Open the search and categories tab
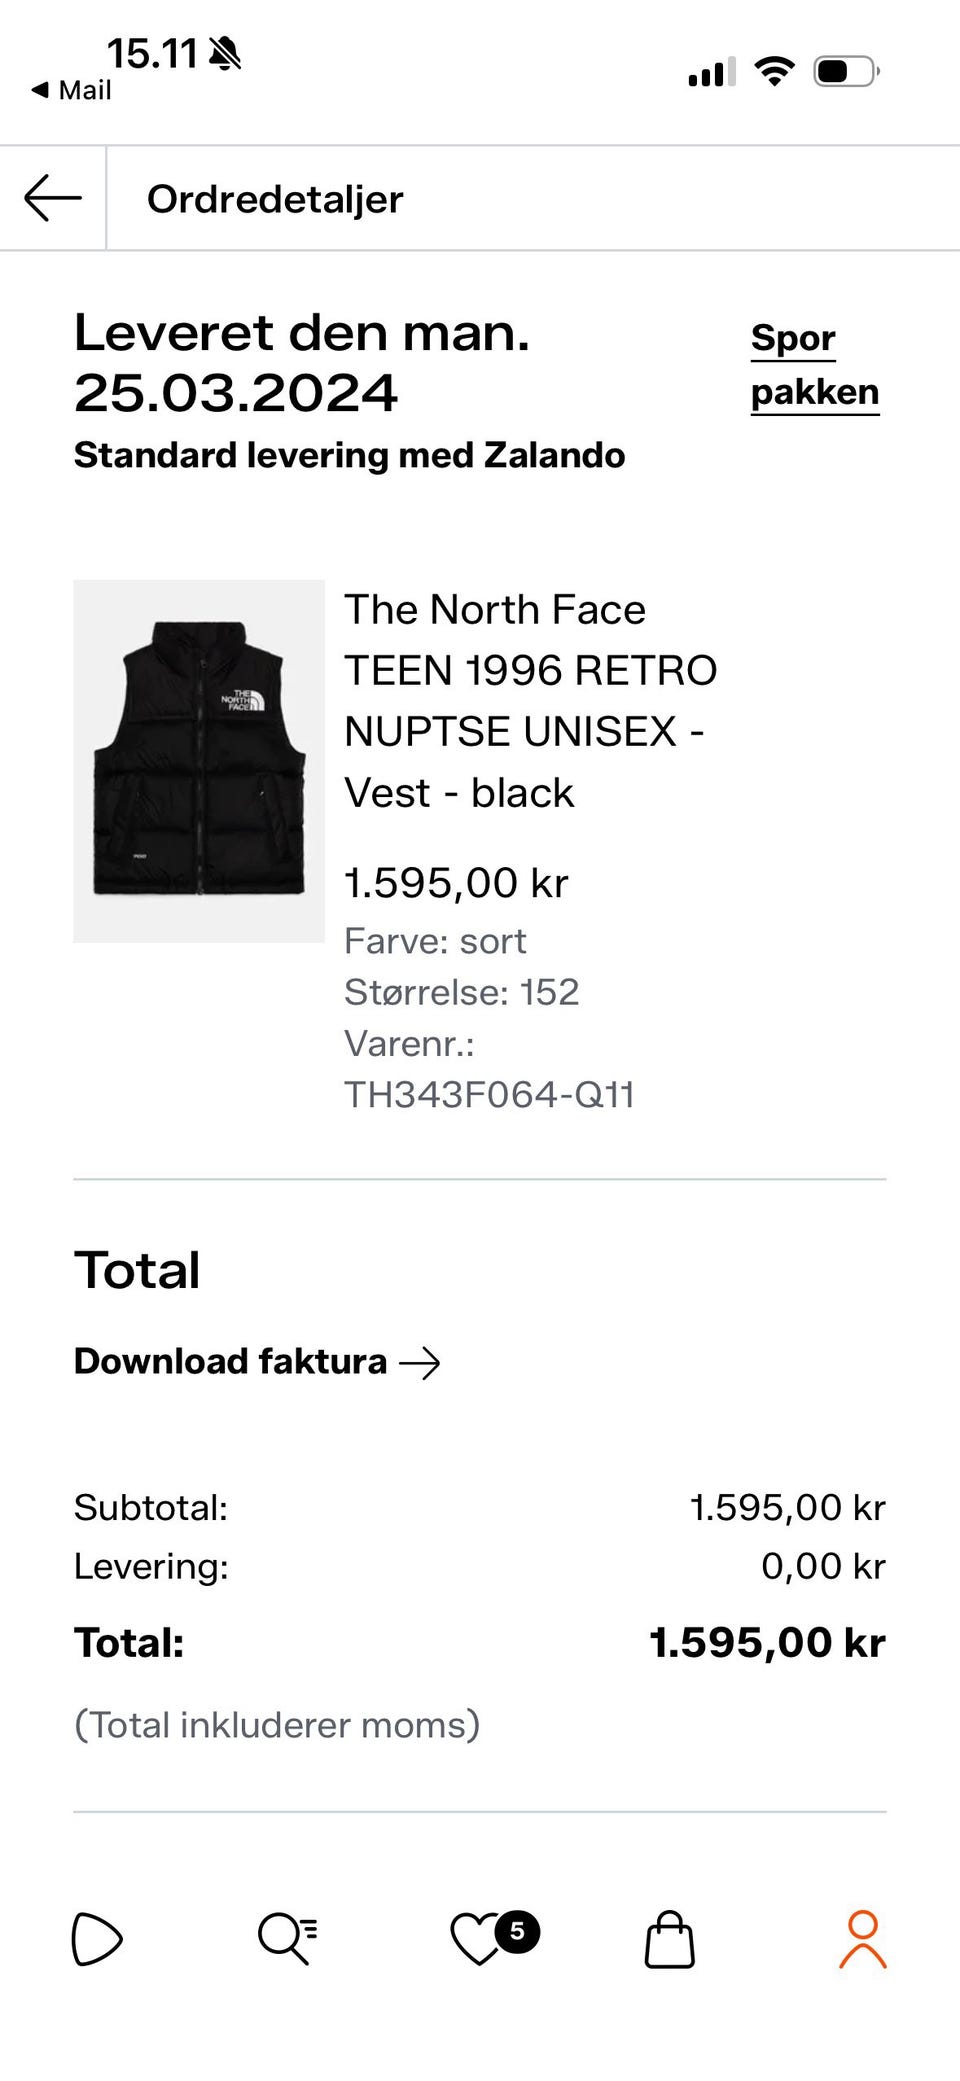The height and width of the screenshot is (2081, 960). pyautogui.click(x=287, y=1939)
